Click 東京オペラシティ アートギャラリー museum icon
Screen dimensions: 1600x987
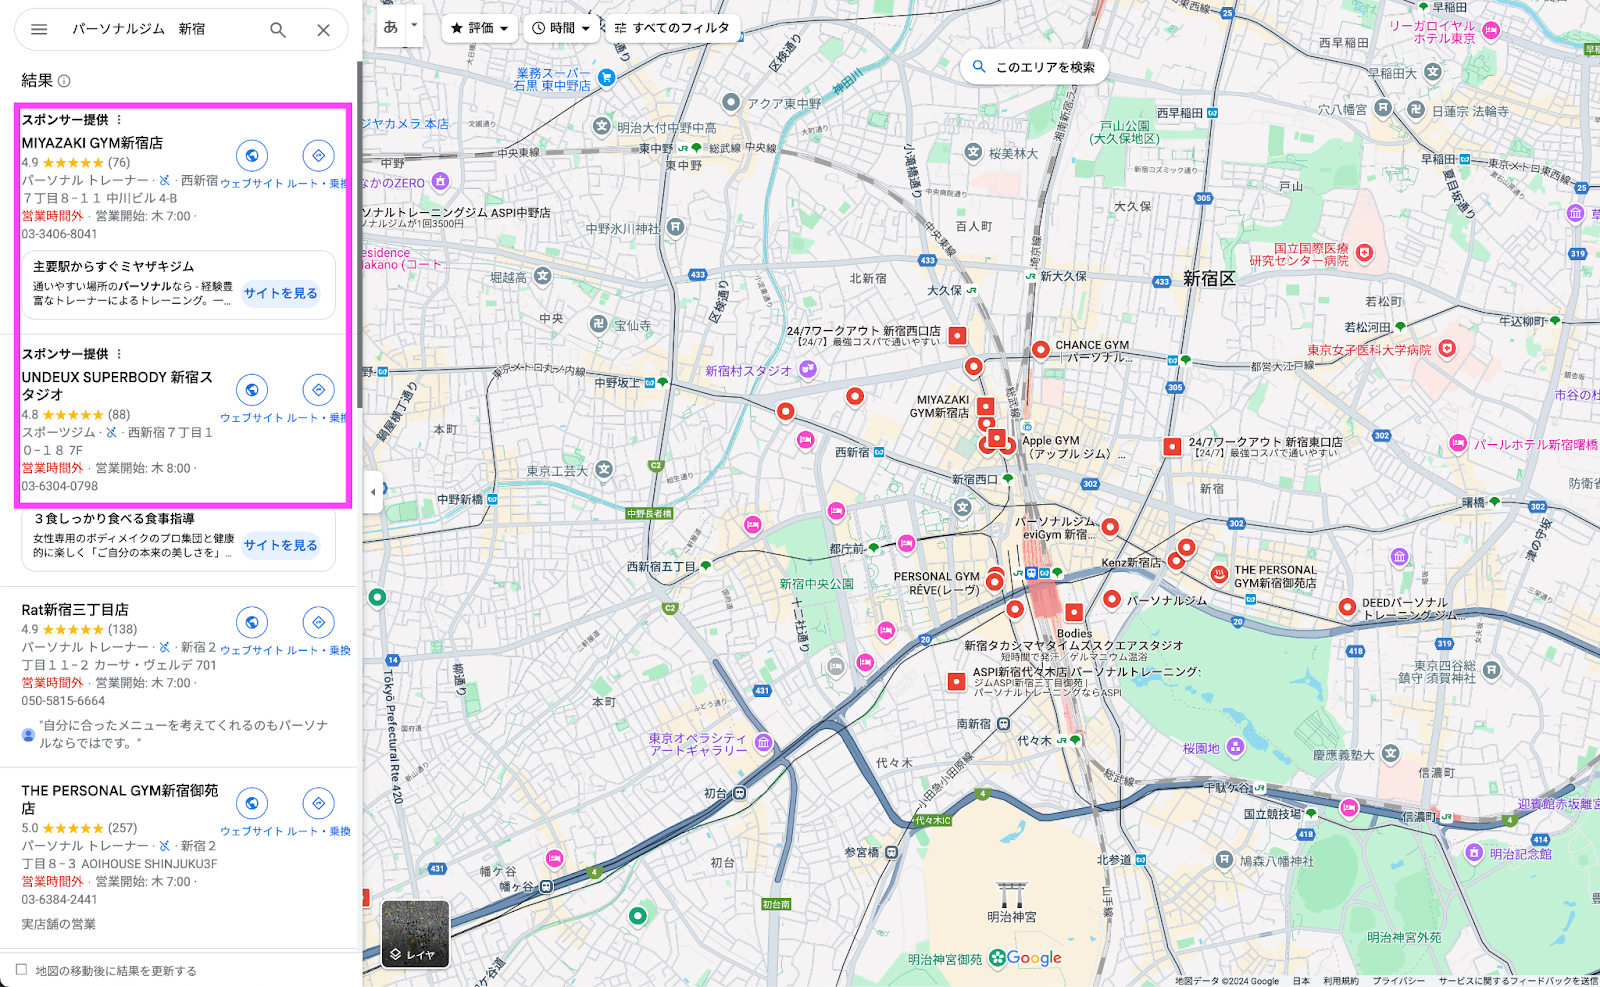click(764, 742)
